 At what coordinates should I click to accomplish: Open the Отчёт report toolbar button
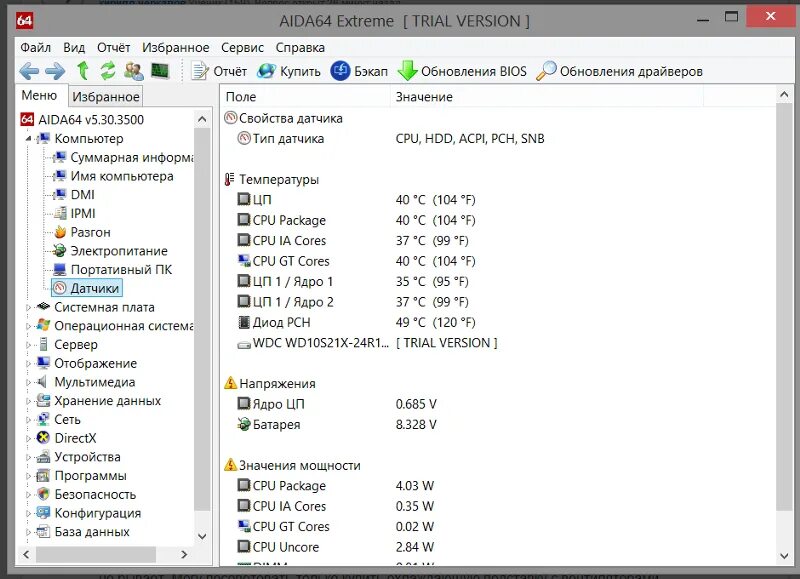coord(219,71)
